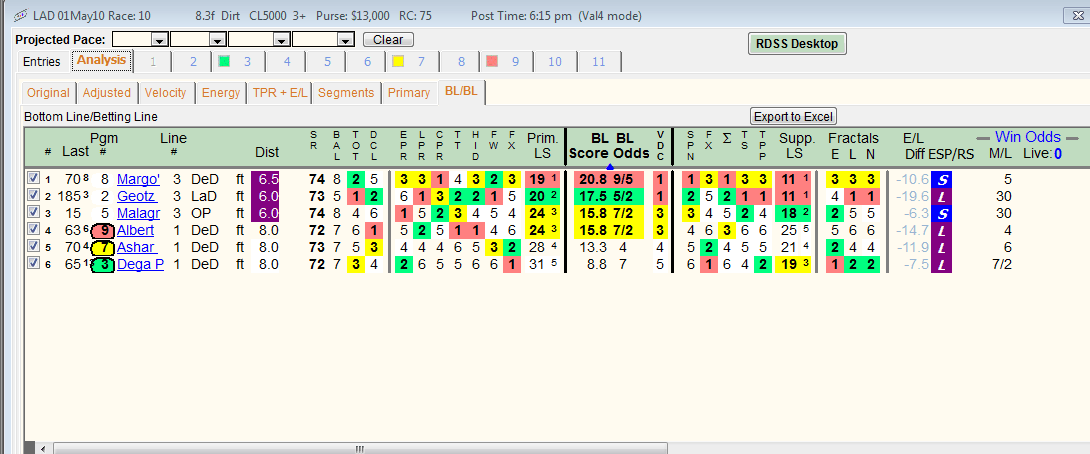Switch to the Adjusted sub-tab
1090x454 pixels.
tap(106, 92)
